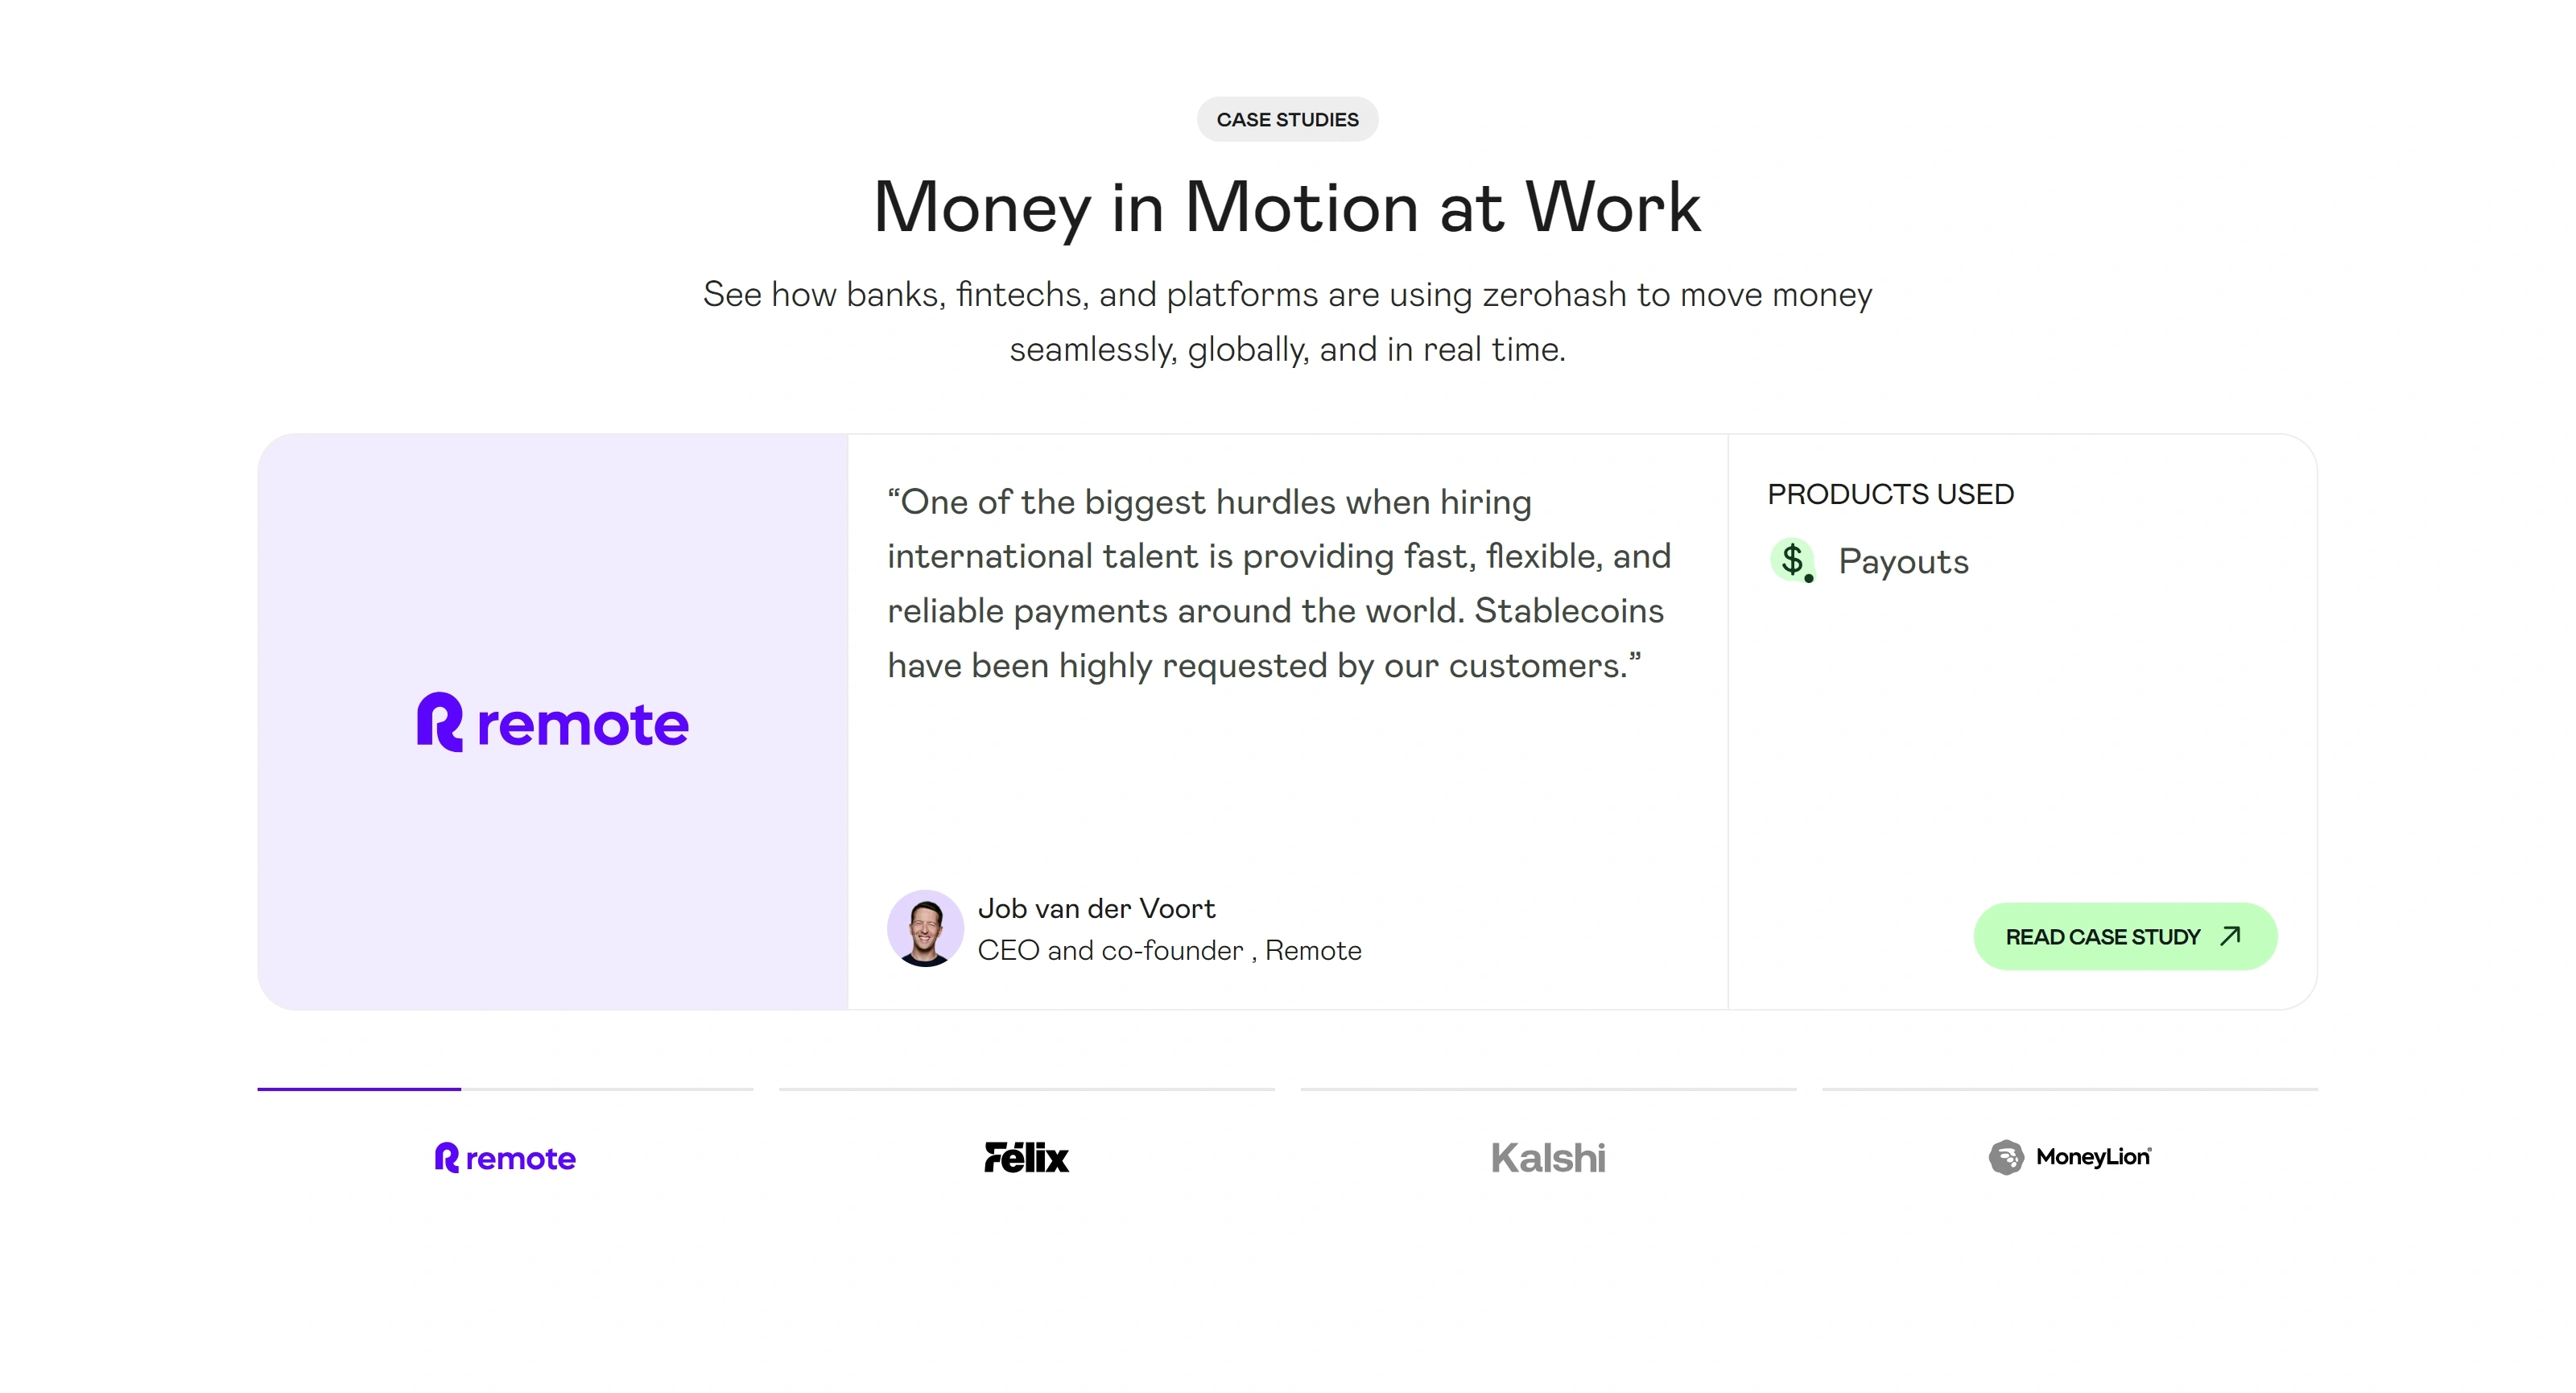The image size is (2576, 1393).
Task: Click the progress line above MoneyLion logo
Action: click(x=2070, y=1088)
